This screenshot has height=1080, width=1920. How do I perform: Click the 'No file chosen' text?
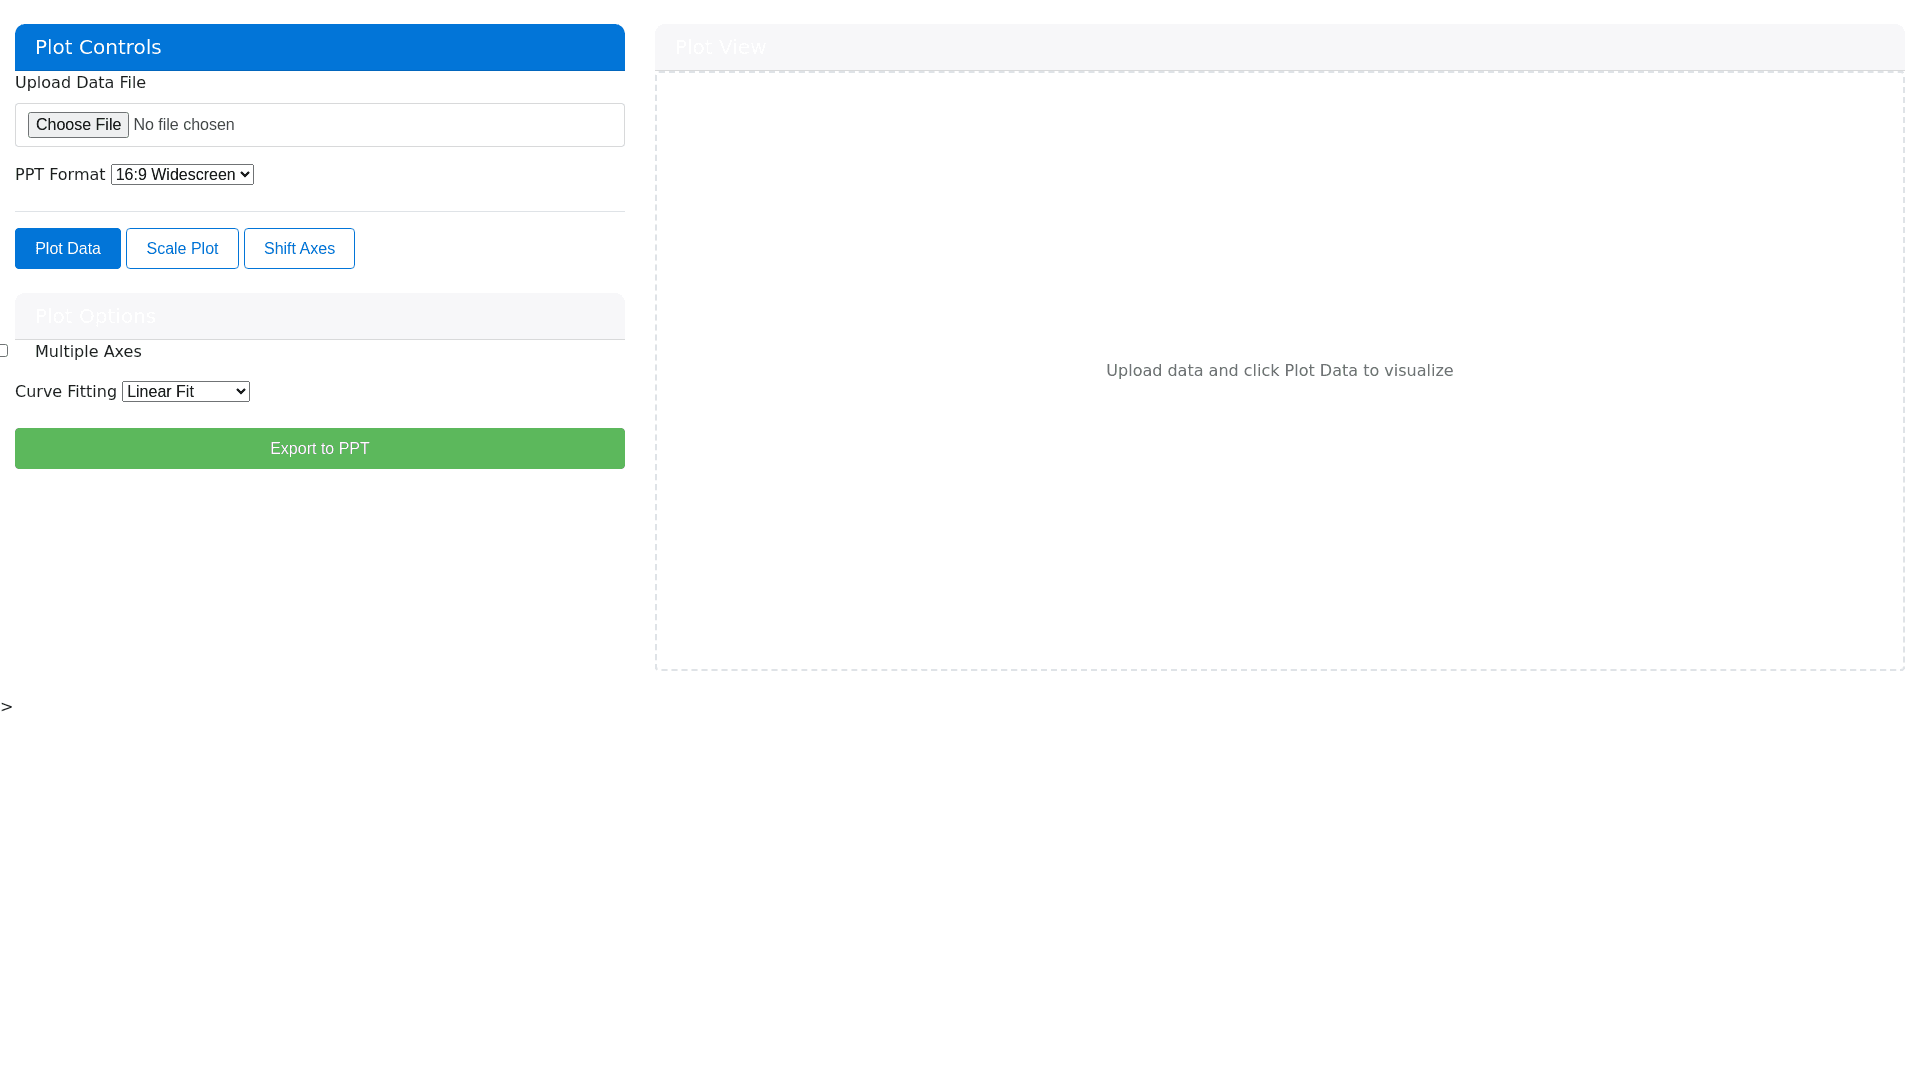click(x=184, y=125)
